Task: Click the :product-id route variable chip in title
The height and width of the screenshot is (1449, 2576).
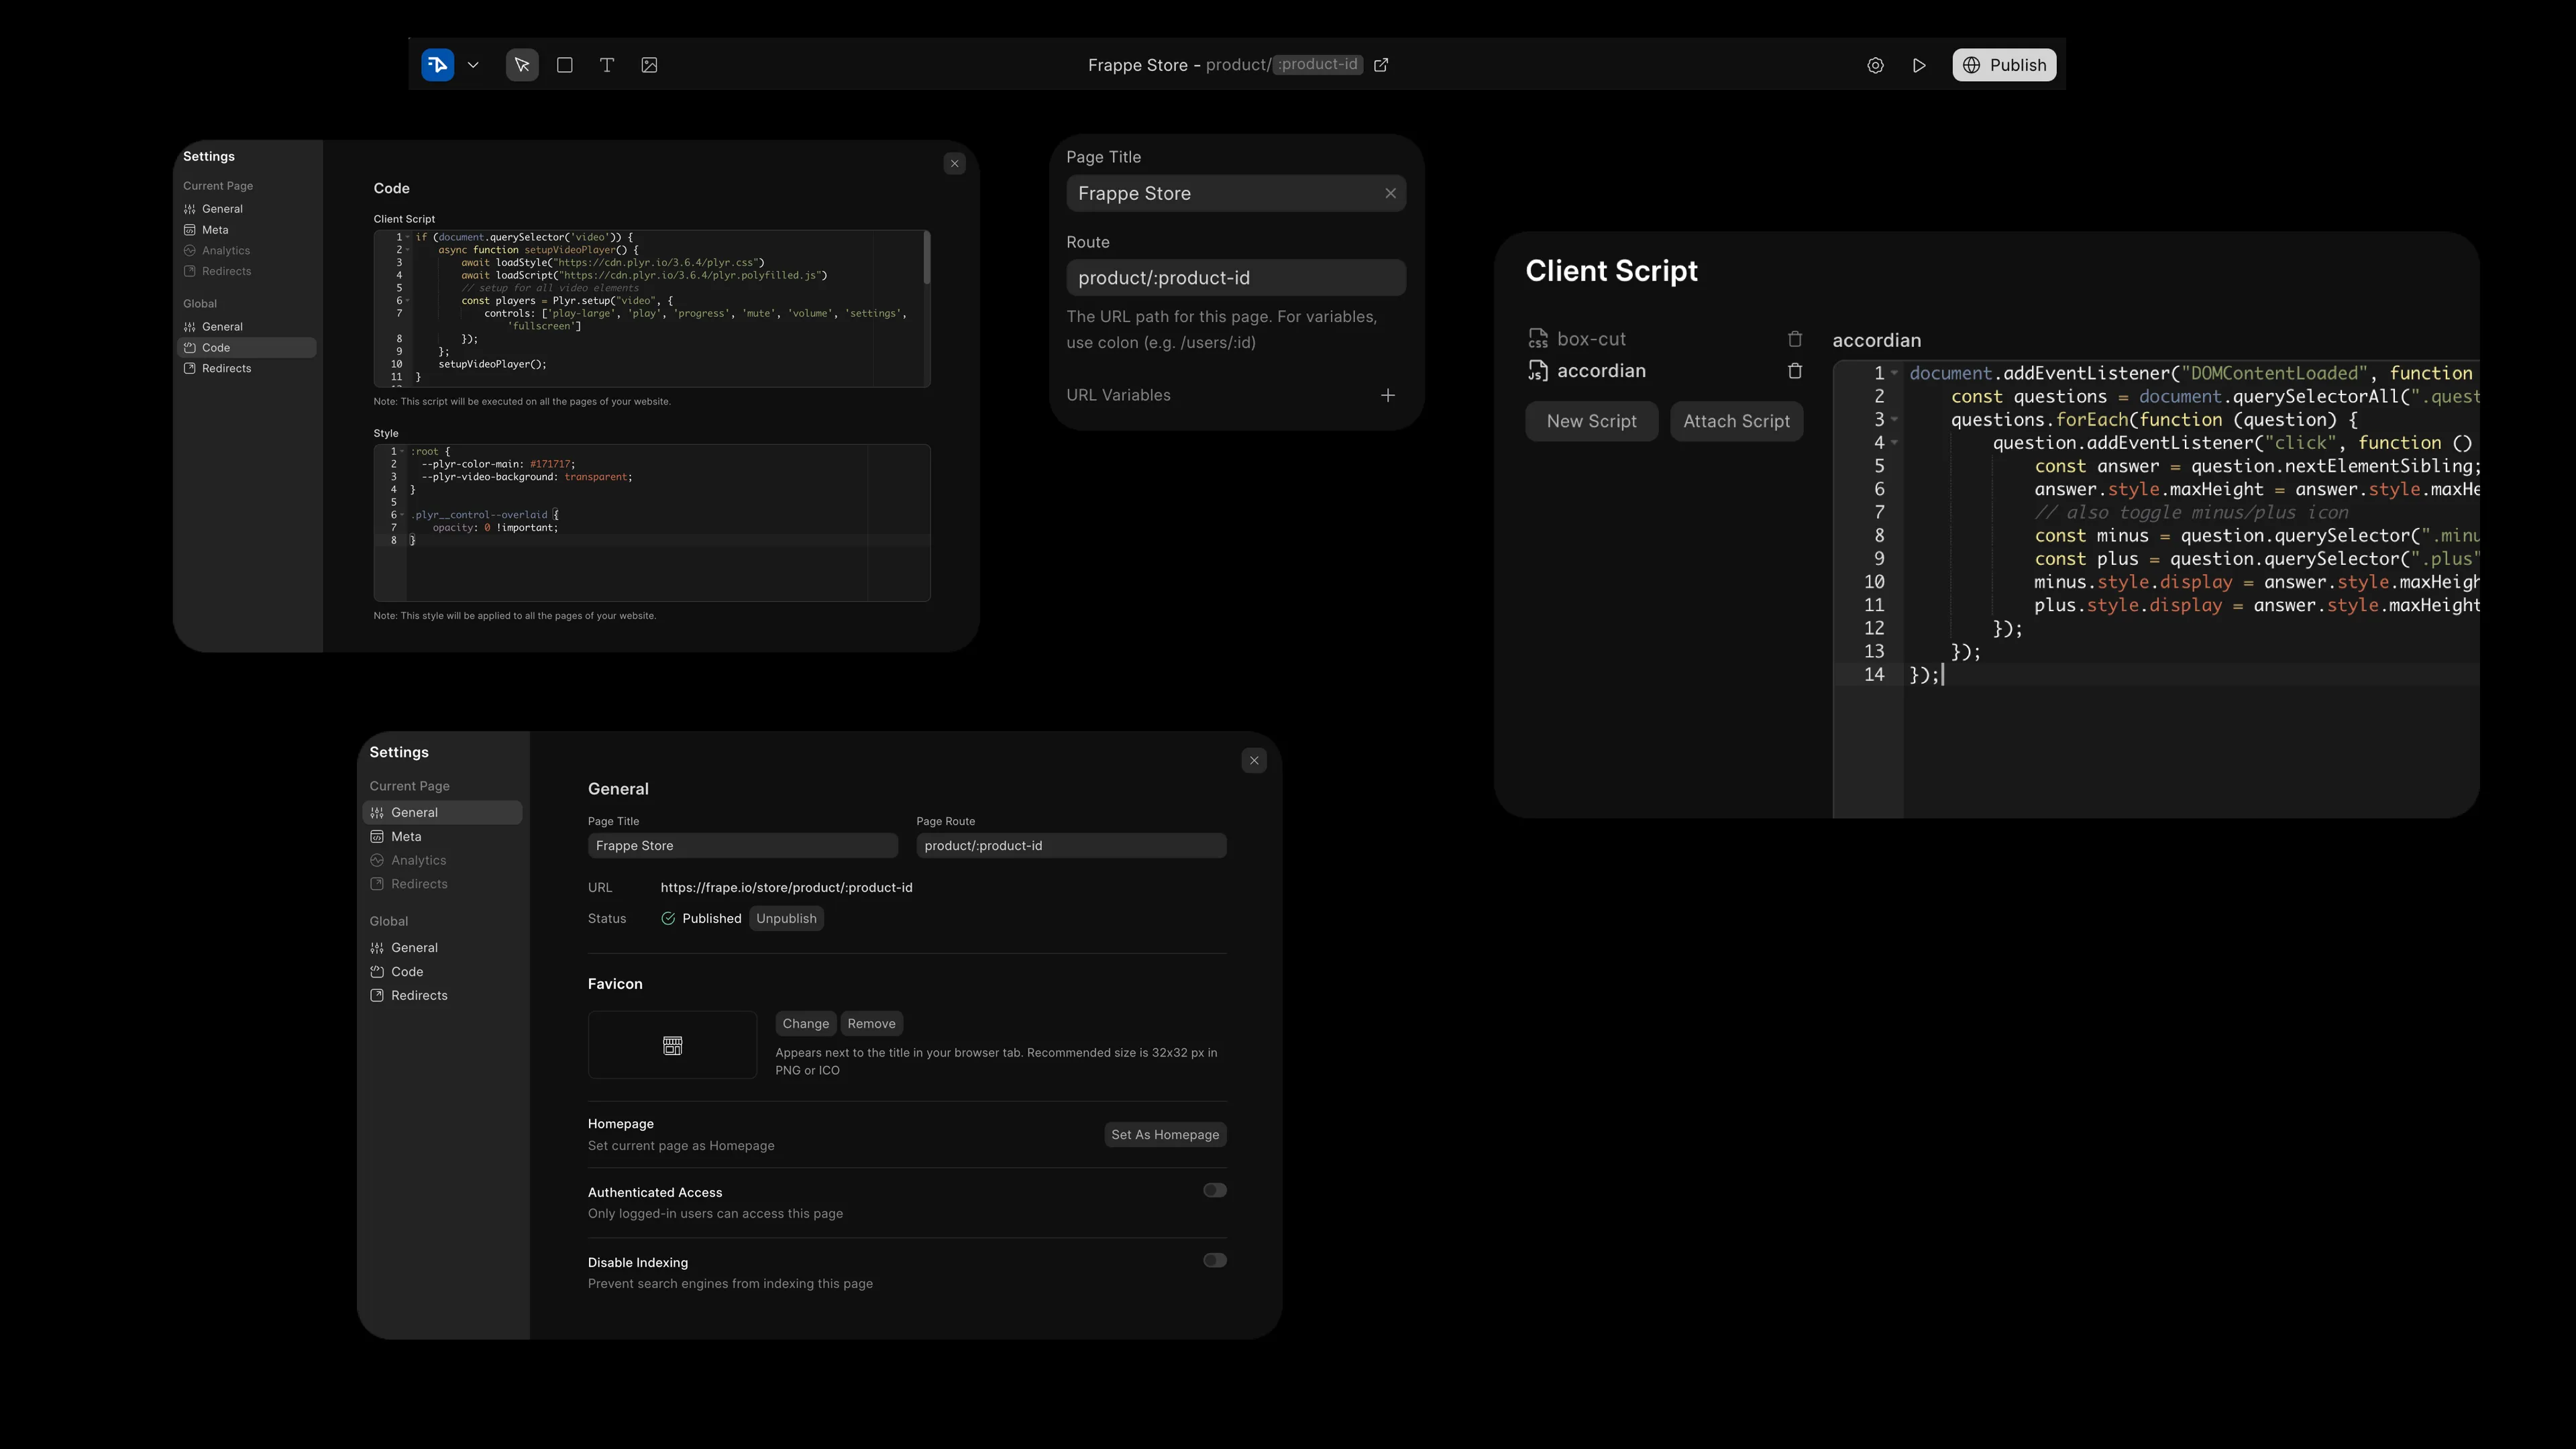Action: (1318, 65)
